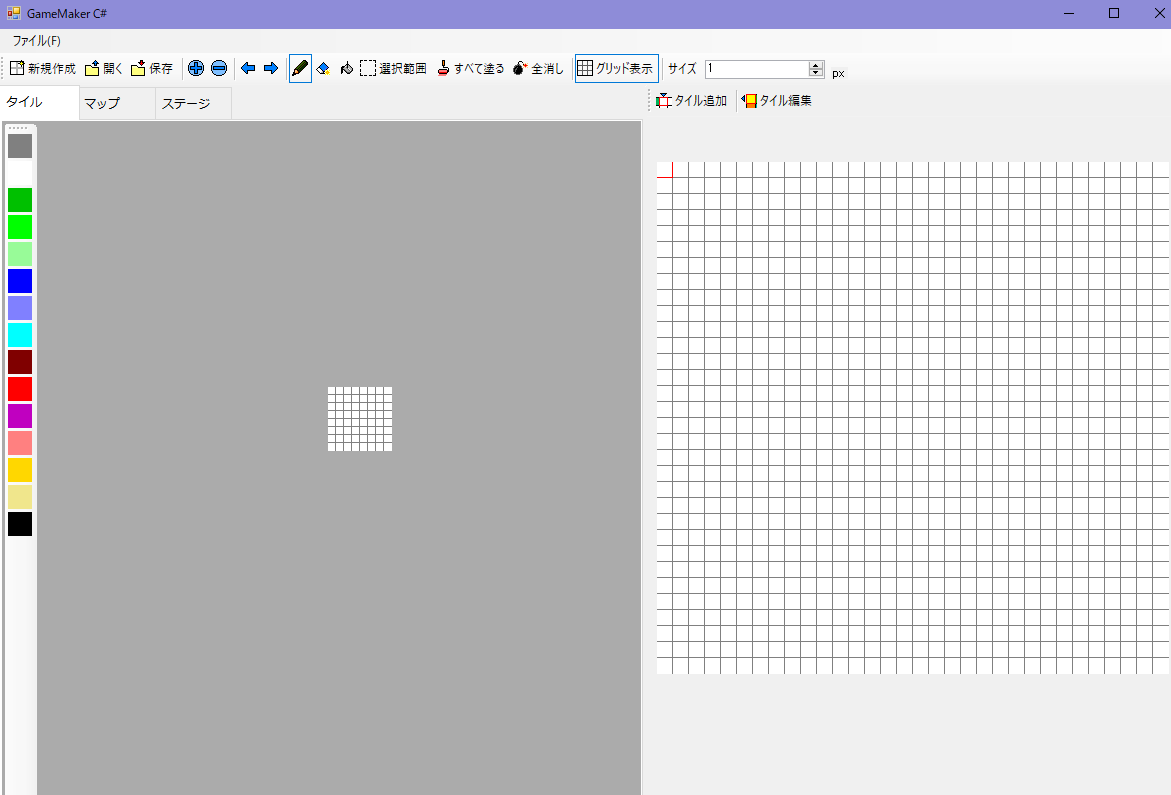
Task: Click the small white tile canvas
Action: (360, 419)
